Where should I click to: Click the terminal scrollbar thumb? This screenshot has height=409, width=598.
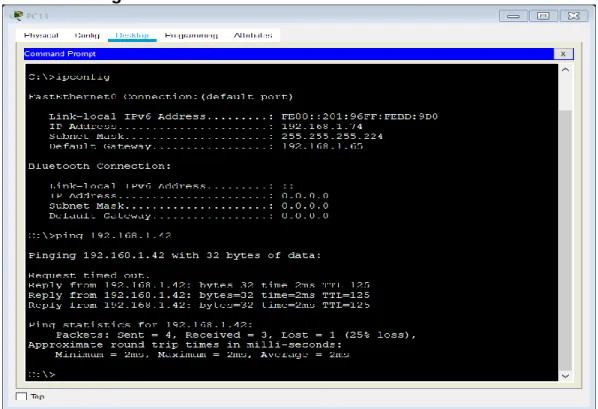pos(565,239)
